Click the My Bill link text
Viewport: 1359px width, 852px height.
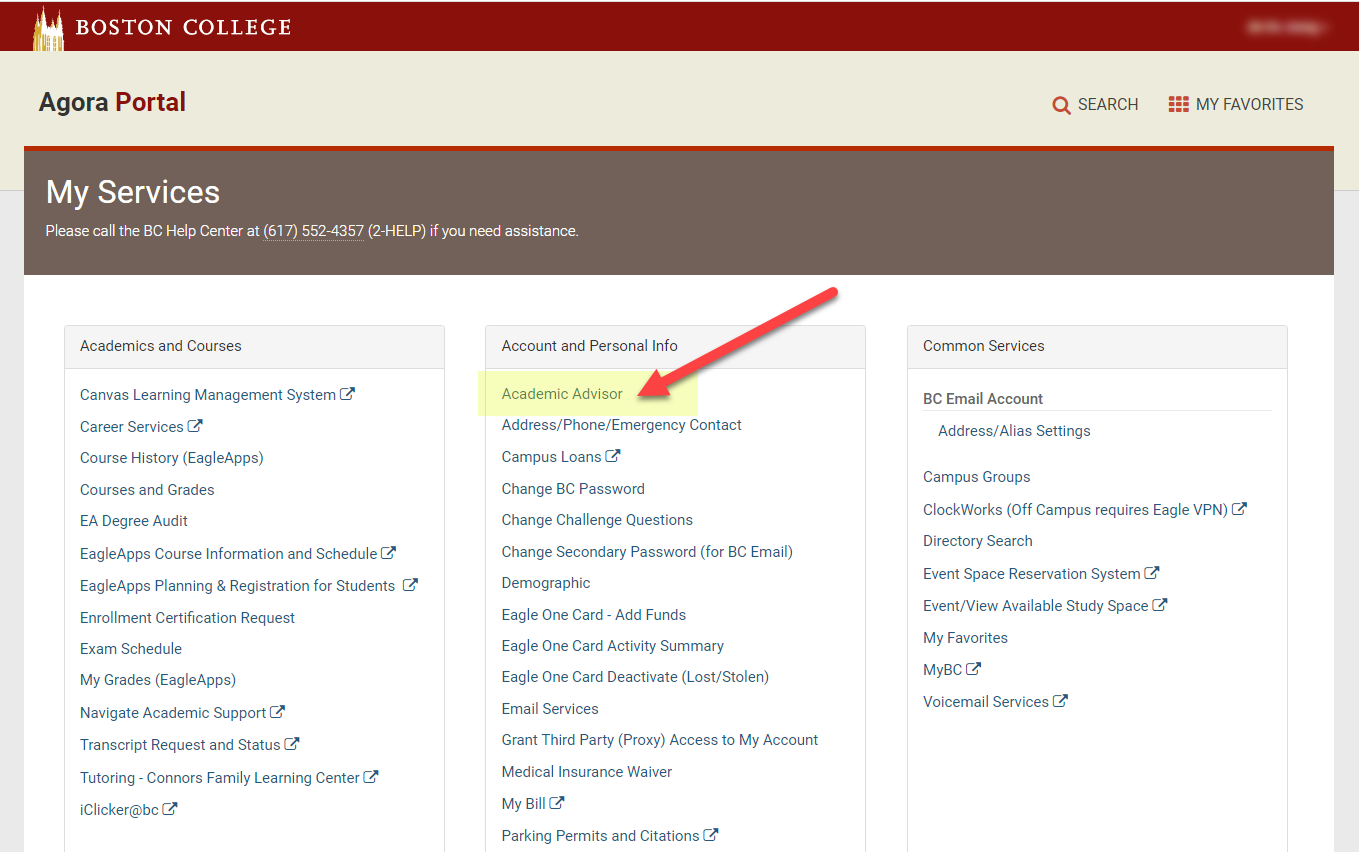pyautogui.click(x=523, y=804)
